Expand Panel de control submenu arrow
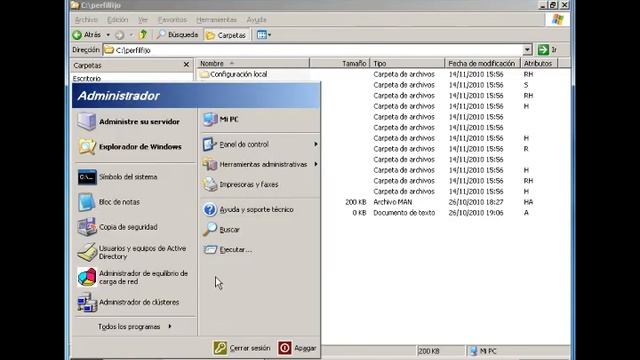 coord(316,144)
